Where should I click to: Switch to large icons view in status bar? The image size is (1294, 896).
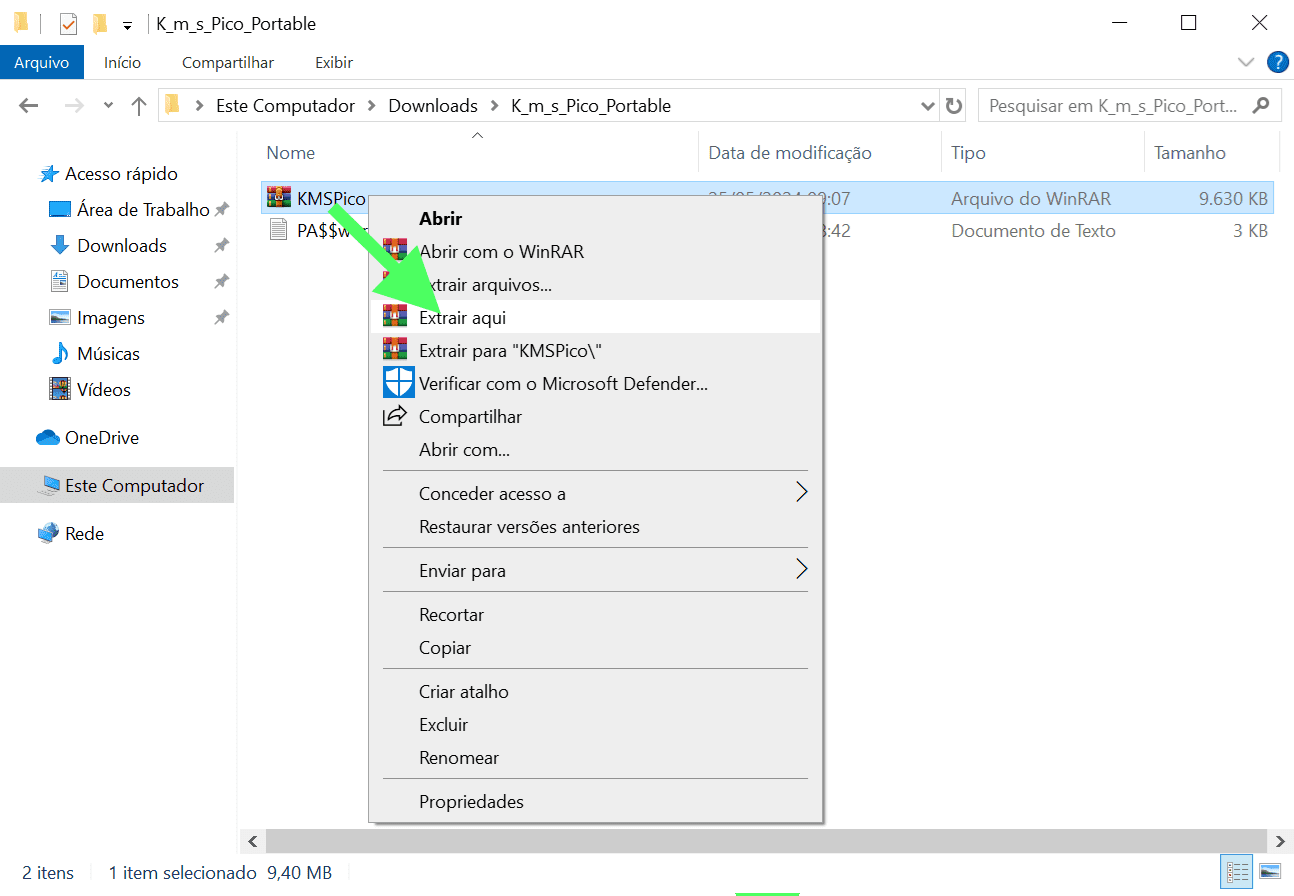click(x=1268, y=871)
